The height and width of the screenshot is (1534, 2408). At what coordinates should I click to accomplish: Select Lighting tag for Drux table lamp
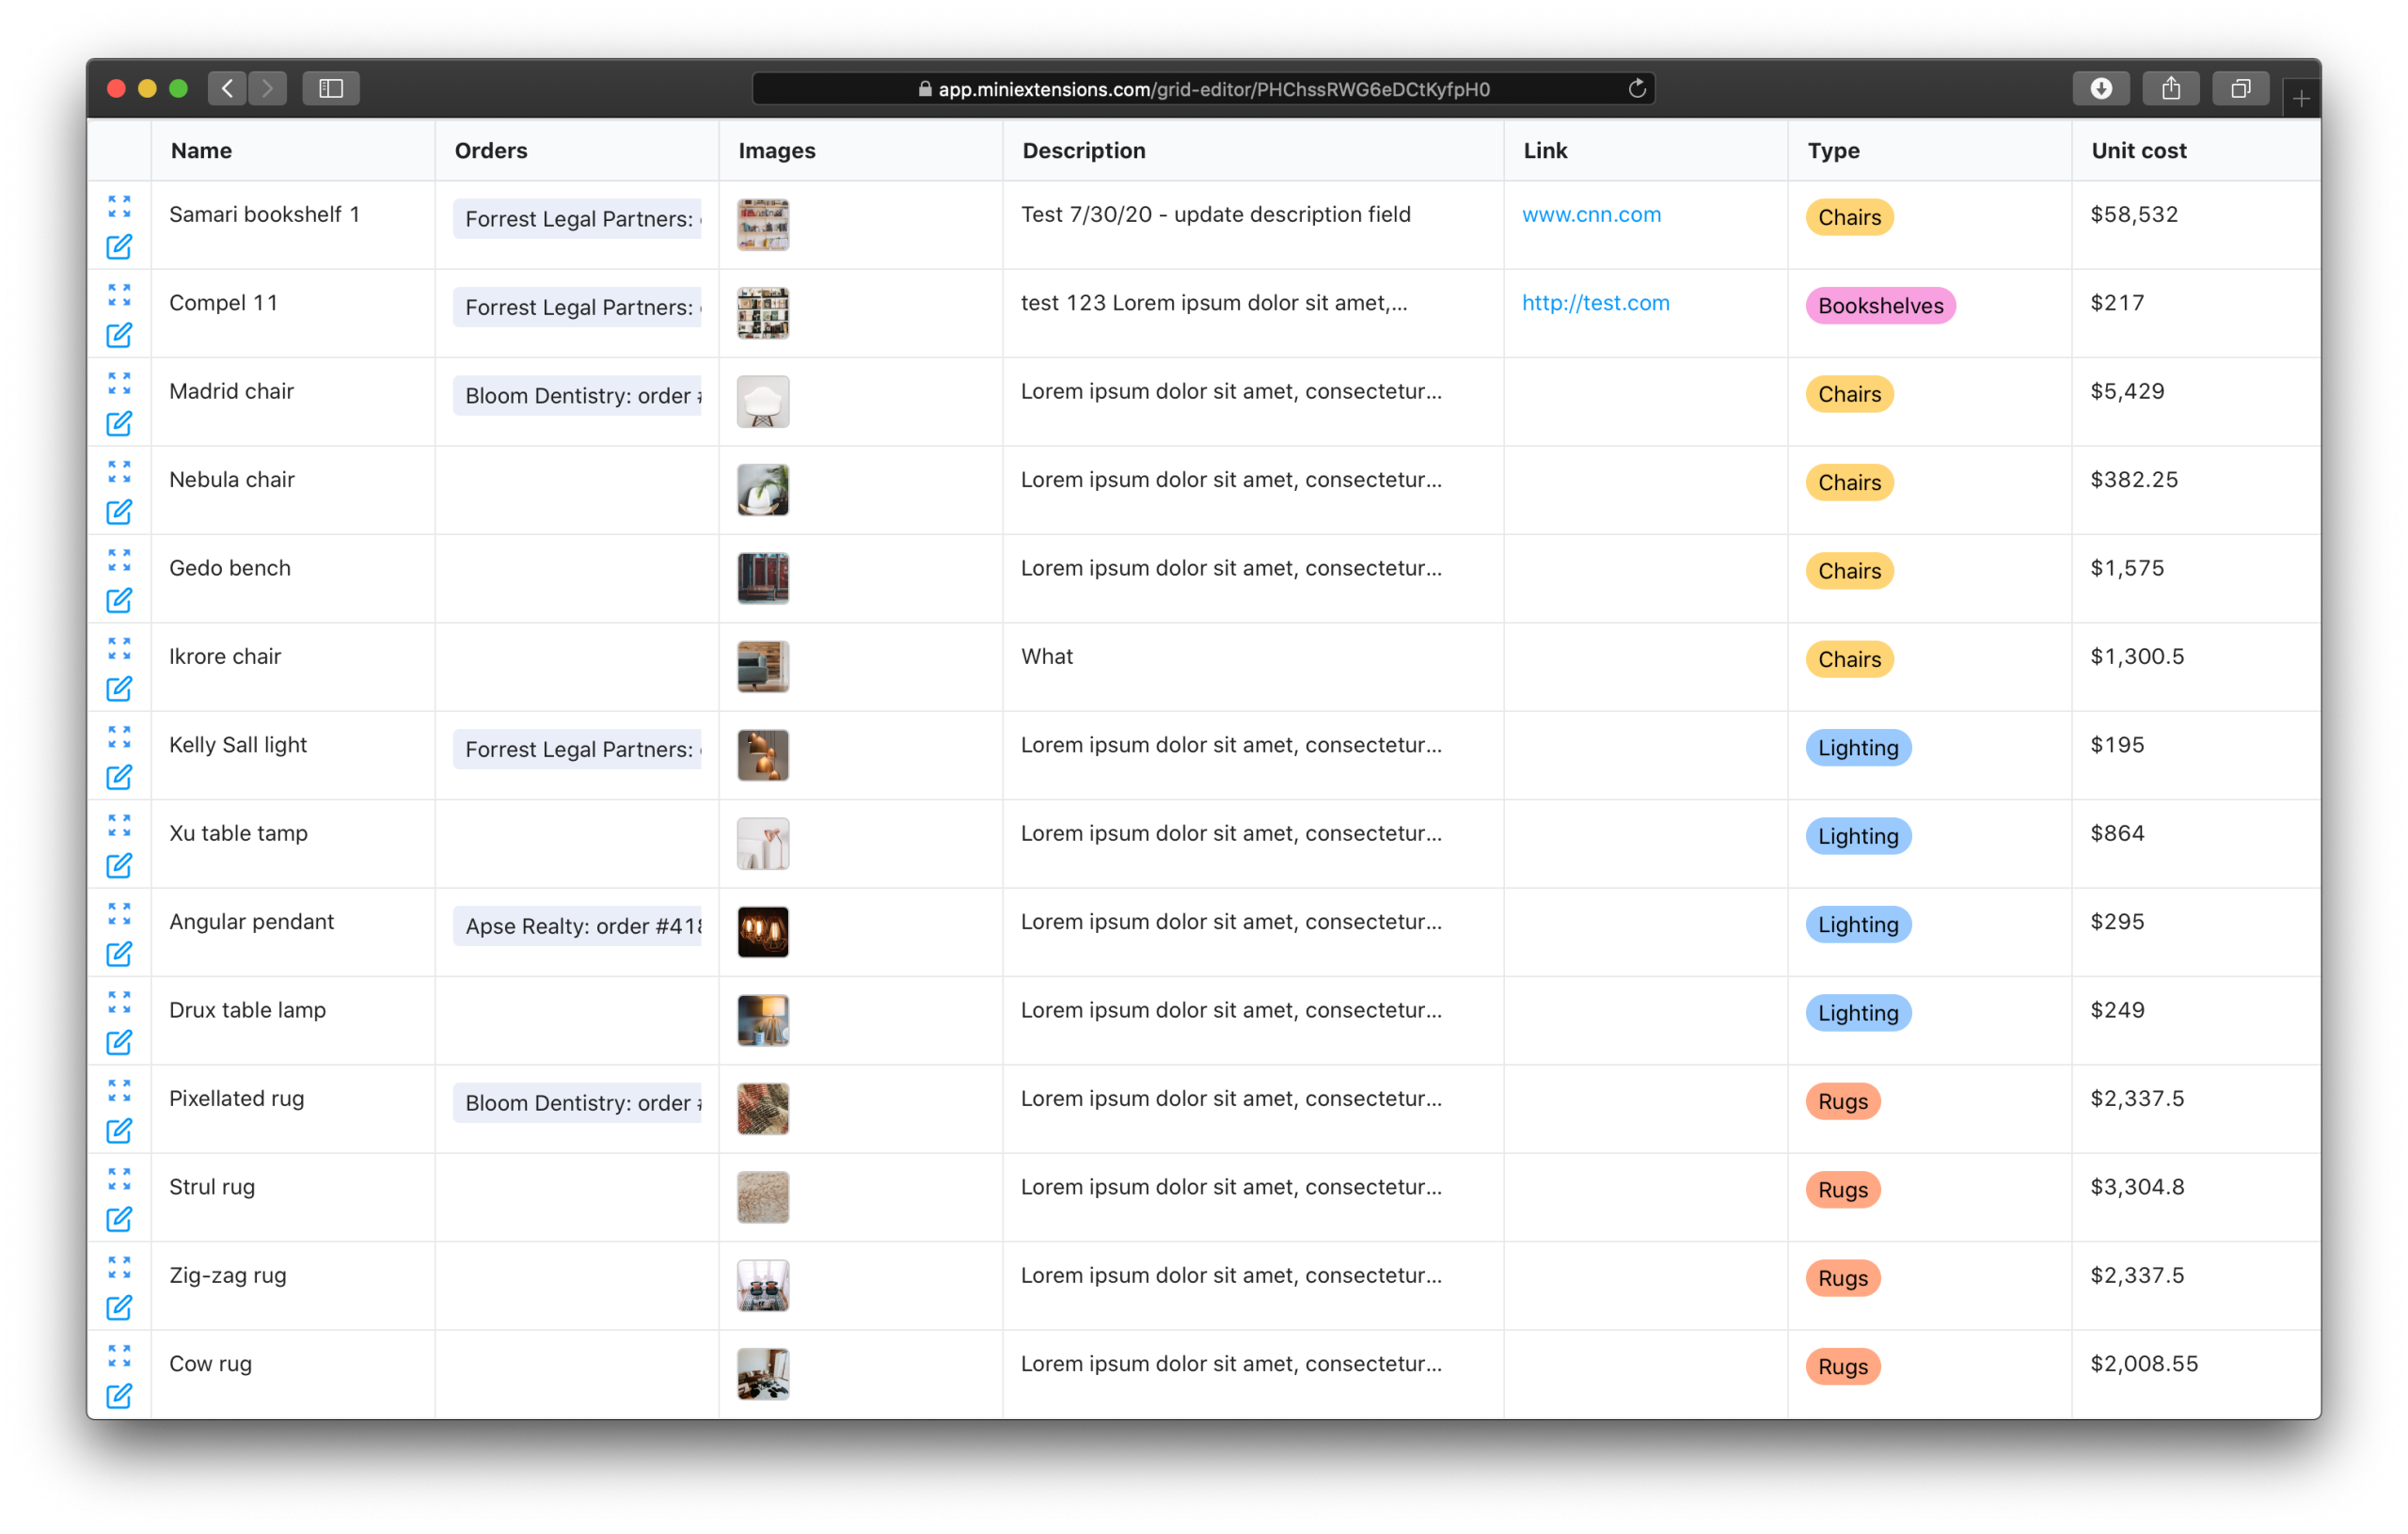(x=1857, y=1013)
